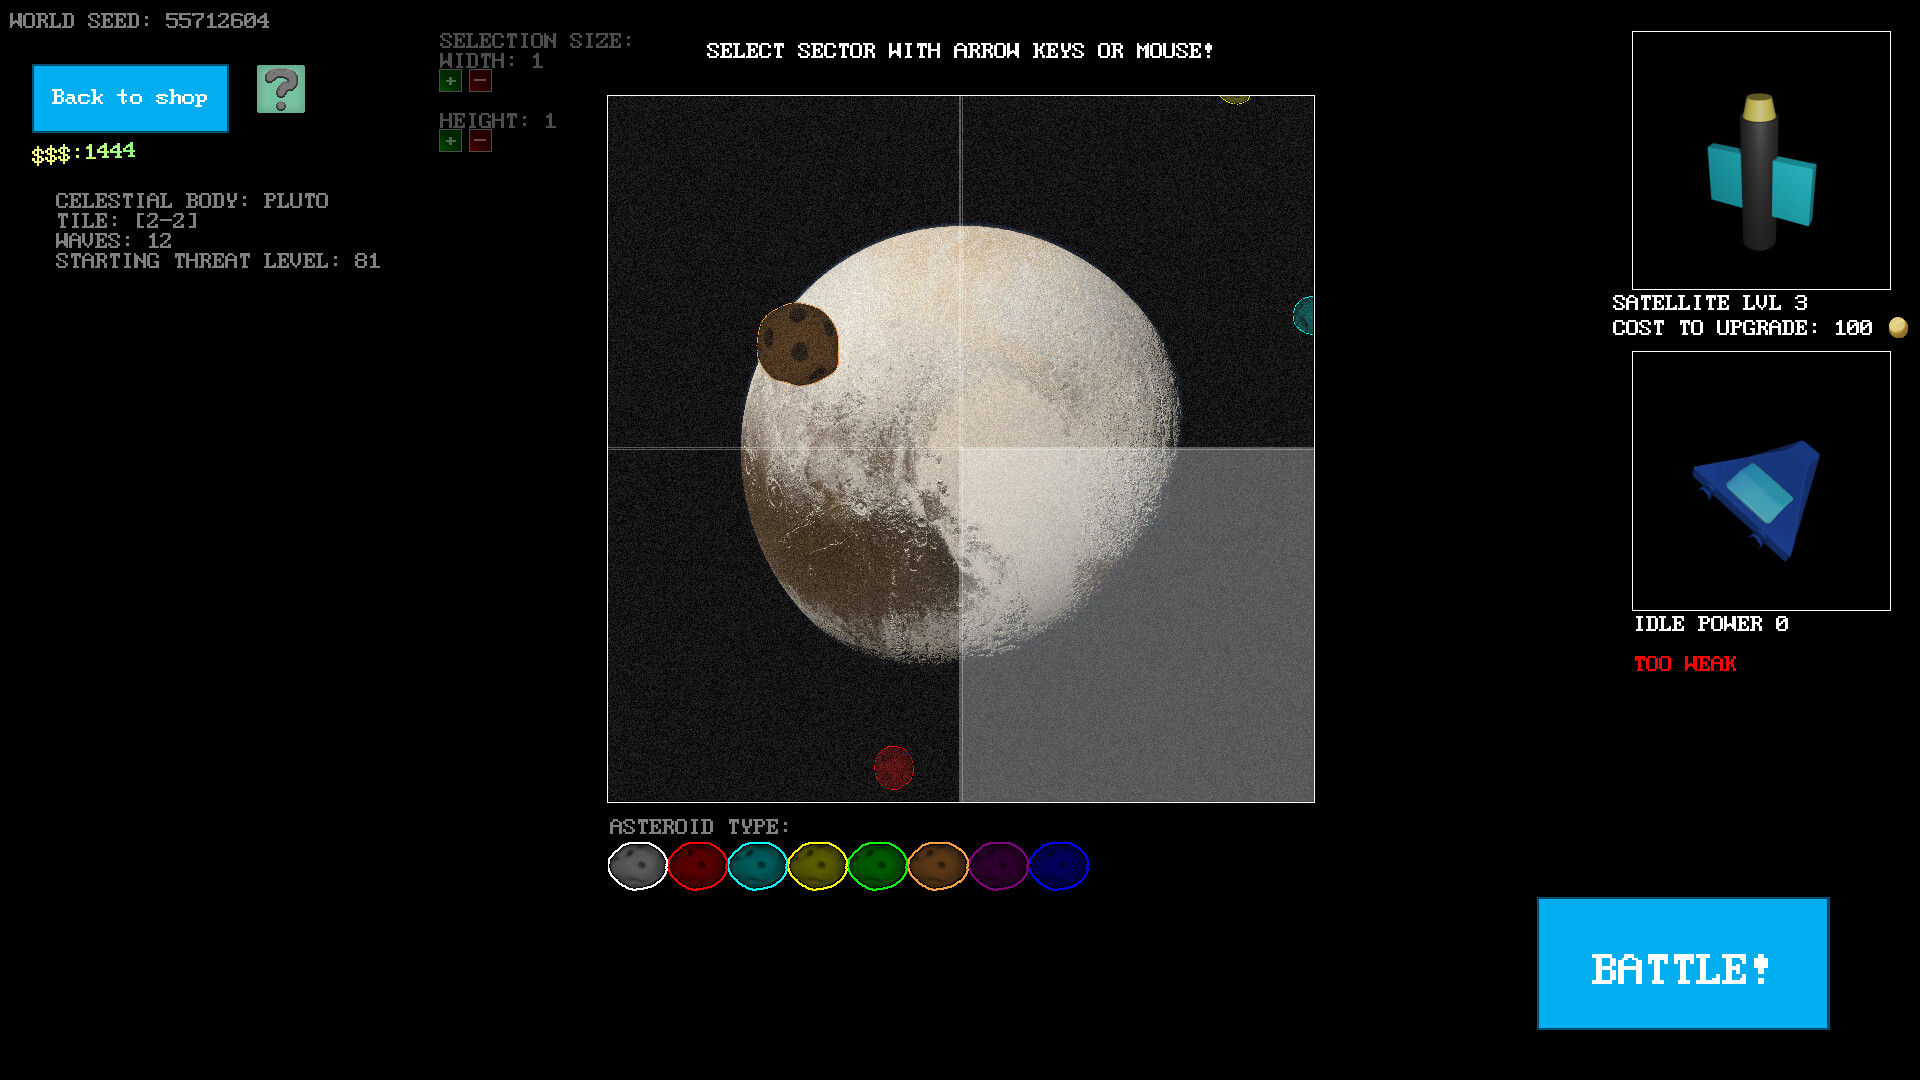
Task: Click the gold coin next to upgrade cost
Action: (1897, 327)
